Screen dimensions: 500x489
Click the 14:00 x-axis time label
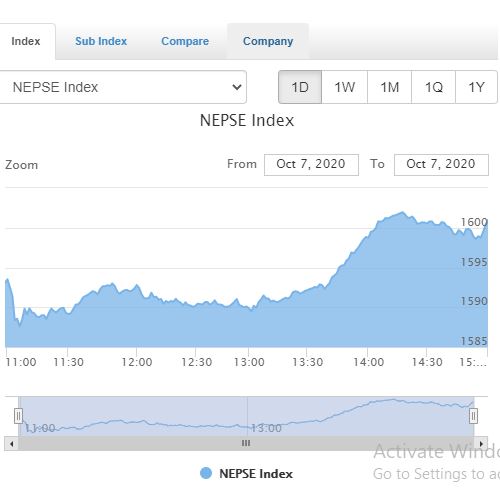tap(369, 362)
